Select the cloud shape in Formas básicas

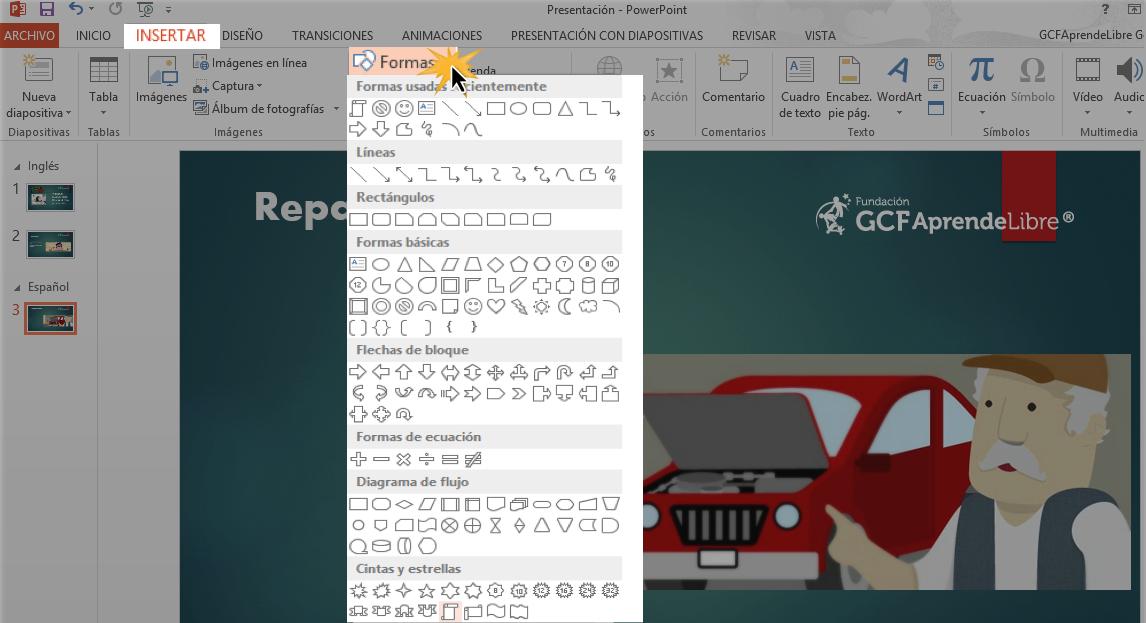(588, 306)
